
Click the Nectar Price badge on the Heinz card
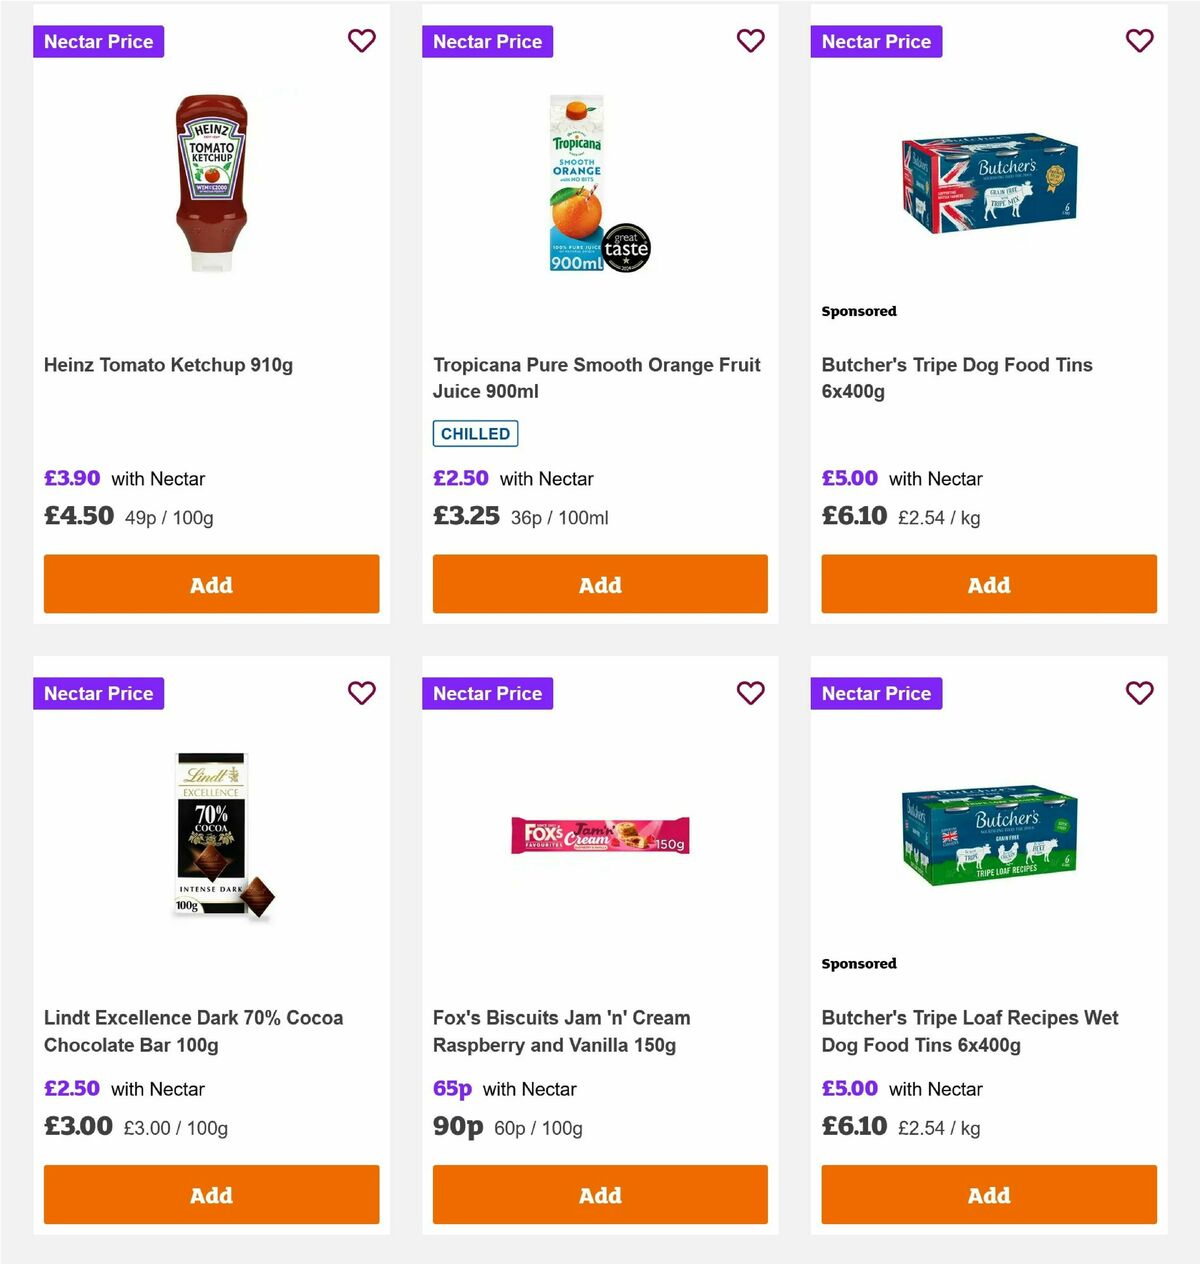pos(98,41)
